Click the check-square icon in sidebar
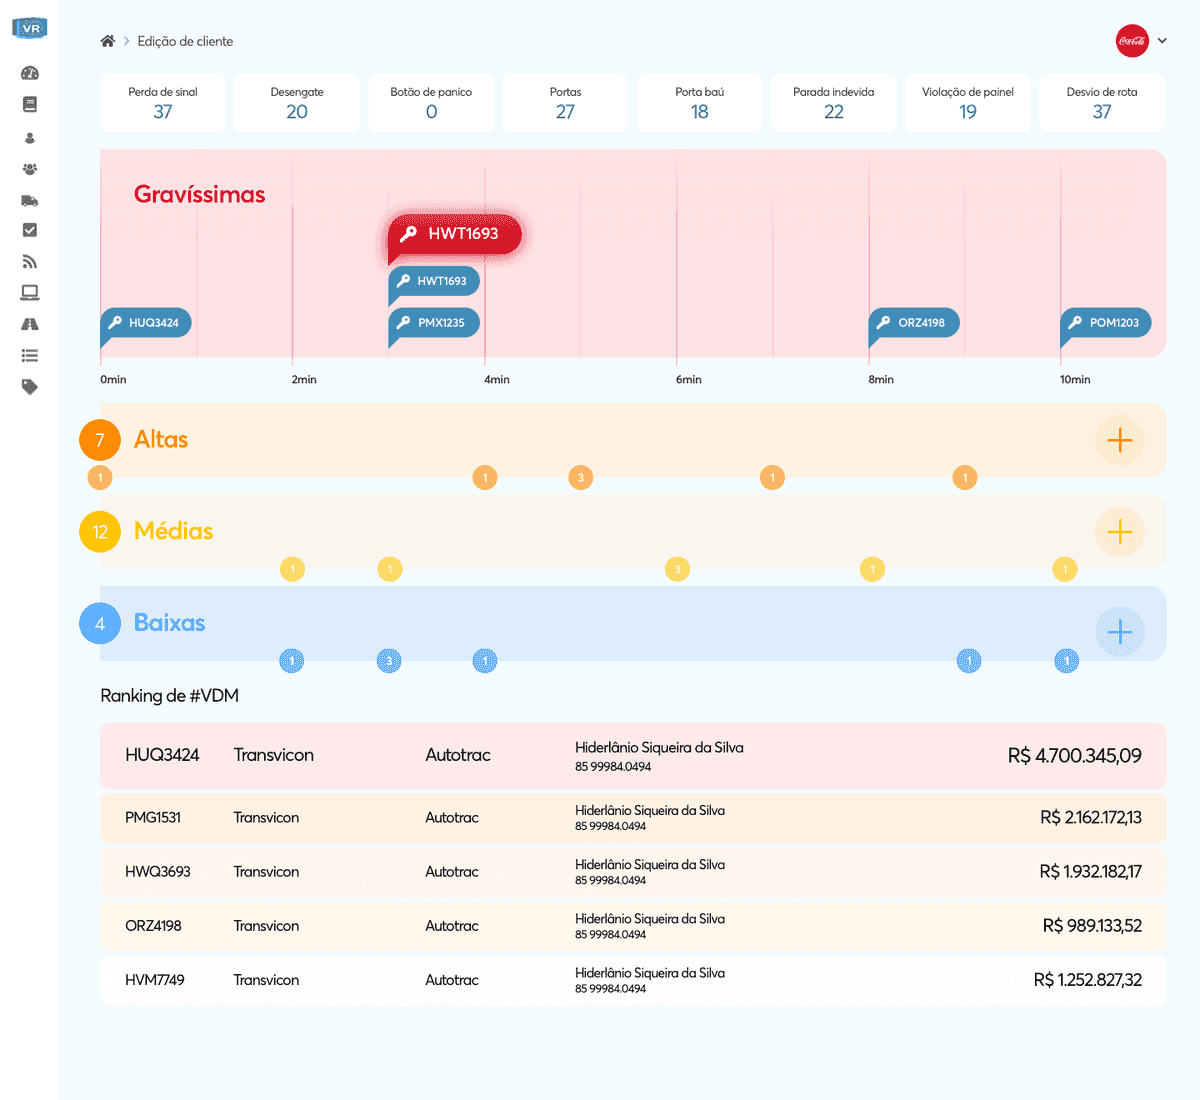This screenshot has width=1200, height=1100. (x=30, y=230)
